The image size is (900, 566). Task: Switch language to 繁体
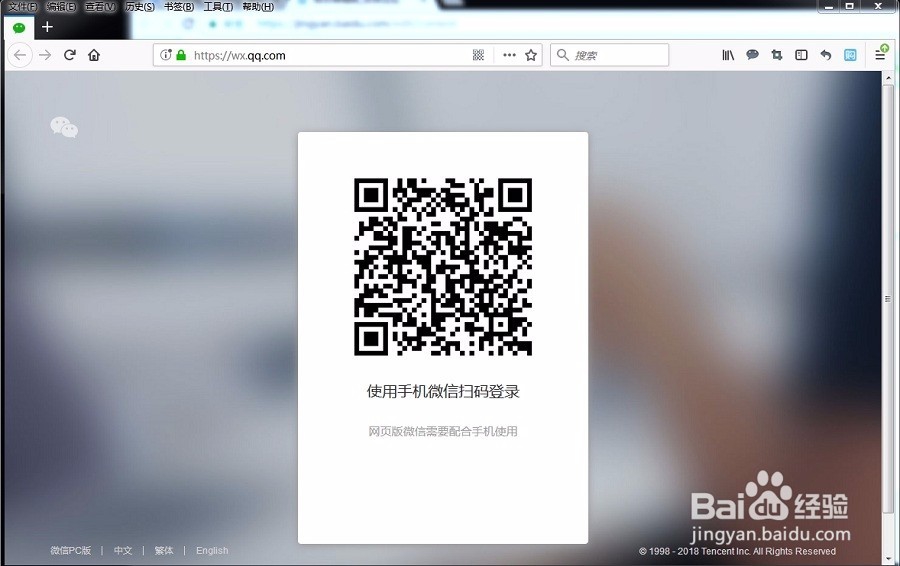pyautogui.click(x=164, y=550)
